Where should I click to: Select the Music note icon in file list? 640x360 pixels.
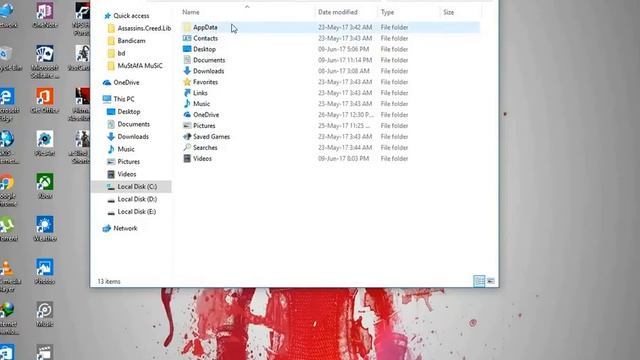(187, 104)
